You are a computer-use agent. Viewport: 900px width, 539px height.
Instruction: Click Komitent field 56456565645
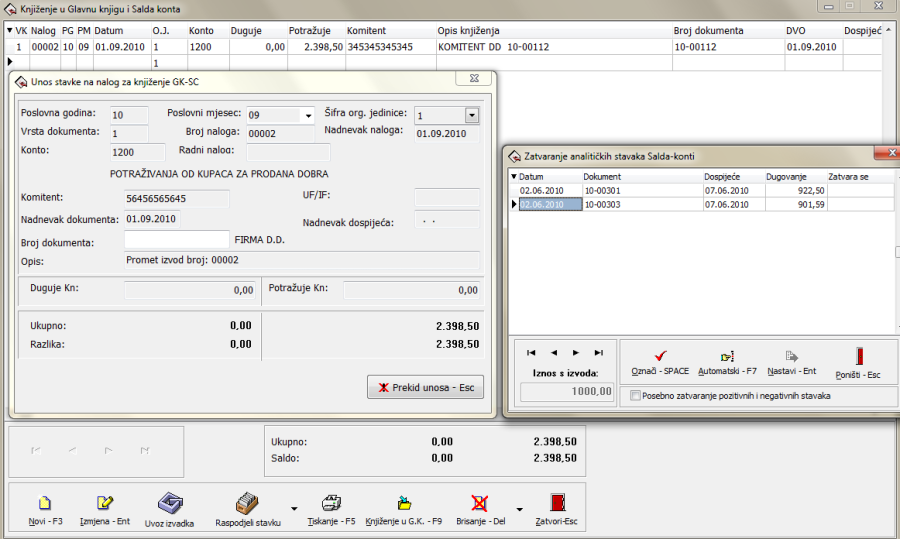tap(177, 199)
